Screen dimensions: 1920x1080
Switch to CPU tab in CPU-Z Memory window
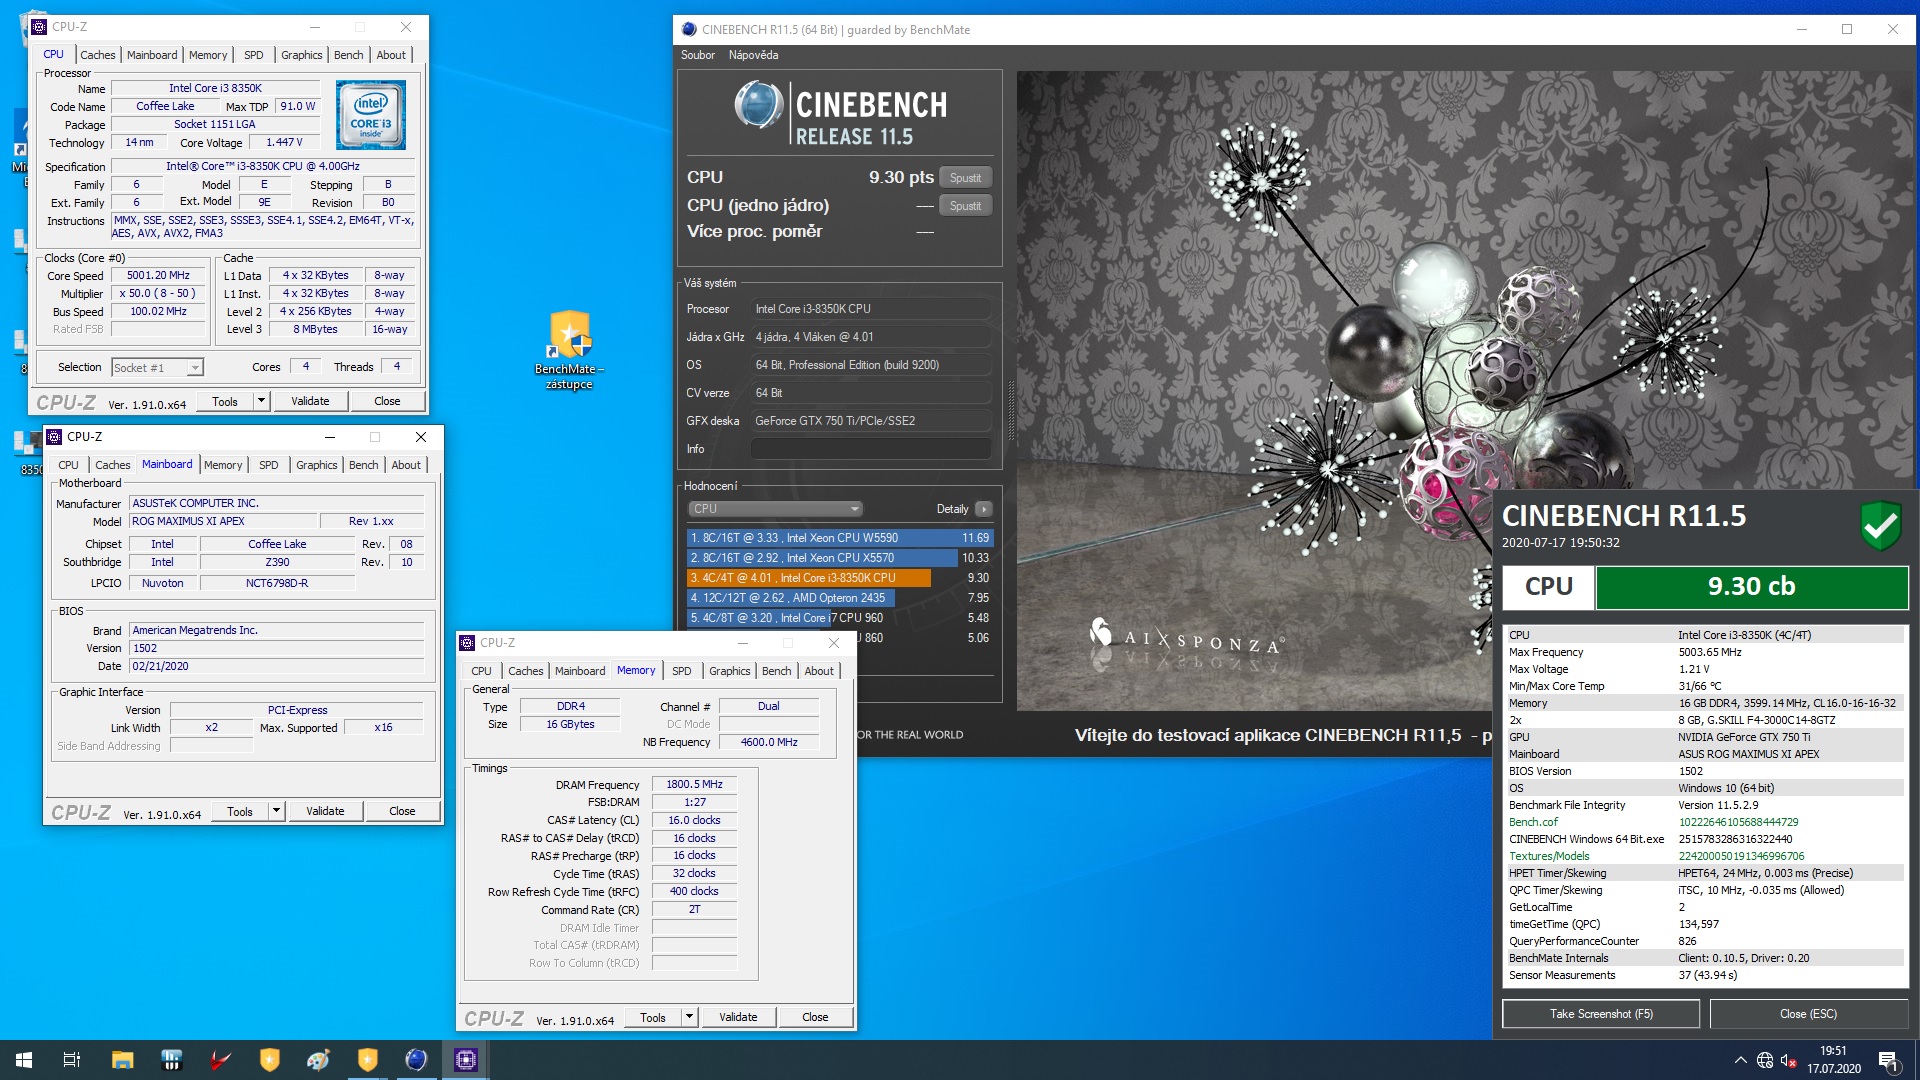coord(481,671)
